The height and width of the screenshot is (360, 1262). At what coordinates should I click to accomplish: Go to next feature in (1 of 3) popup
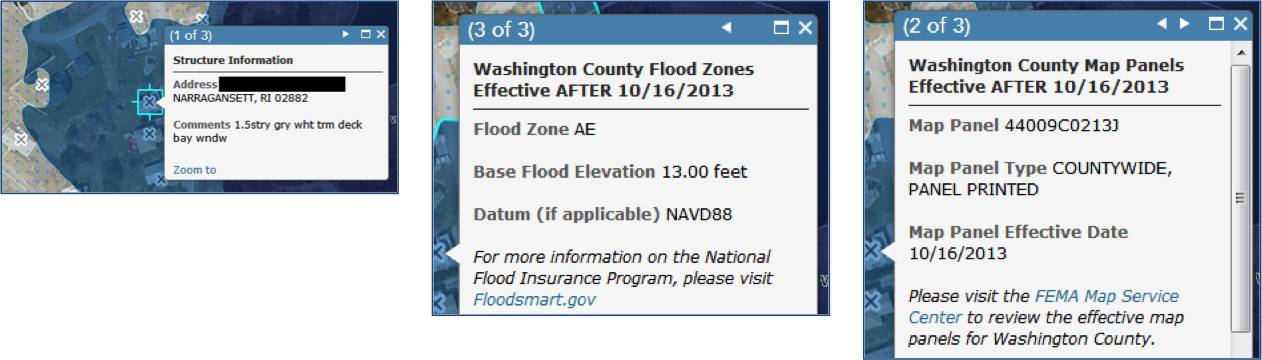[346, 35]
